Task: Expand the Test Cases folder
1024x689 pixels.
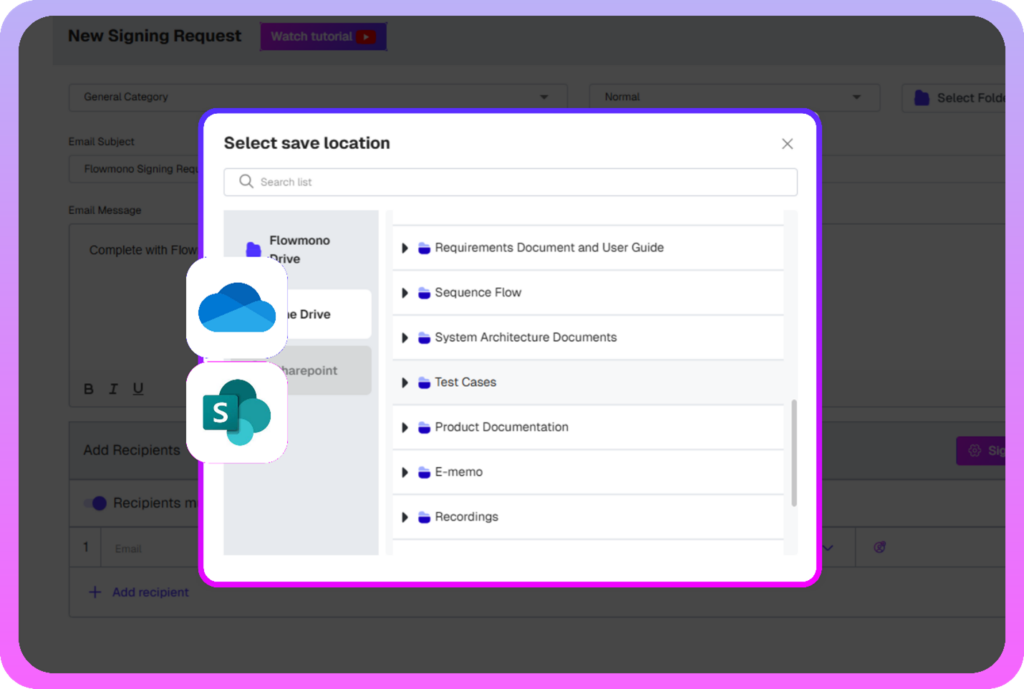Action: point(404,382)
